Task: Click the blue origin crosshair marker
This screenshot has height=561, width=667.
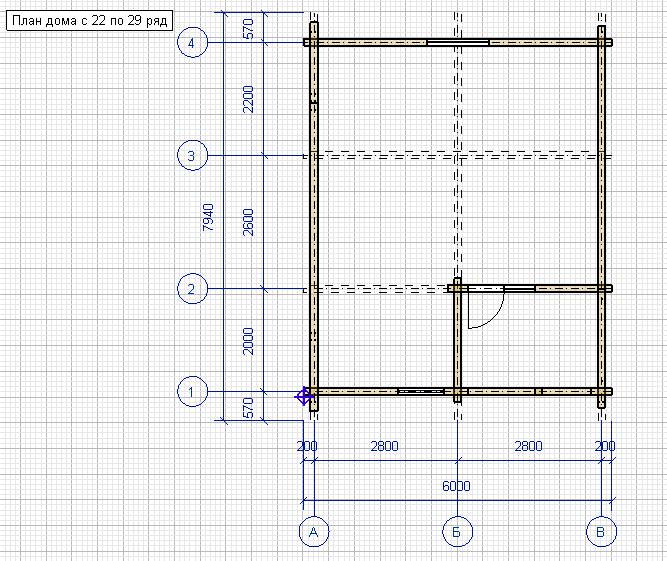Action: pos(304,396)
